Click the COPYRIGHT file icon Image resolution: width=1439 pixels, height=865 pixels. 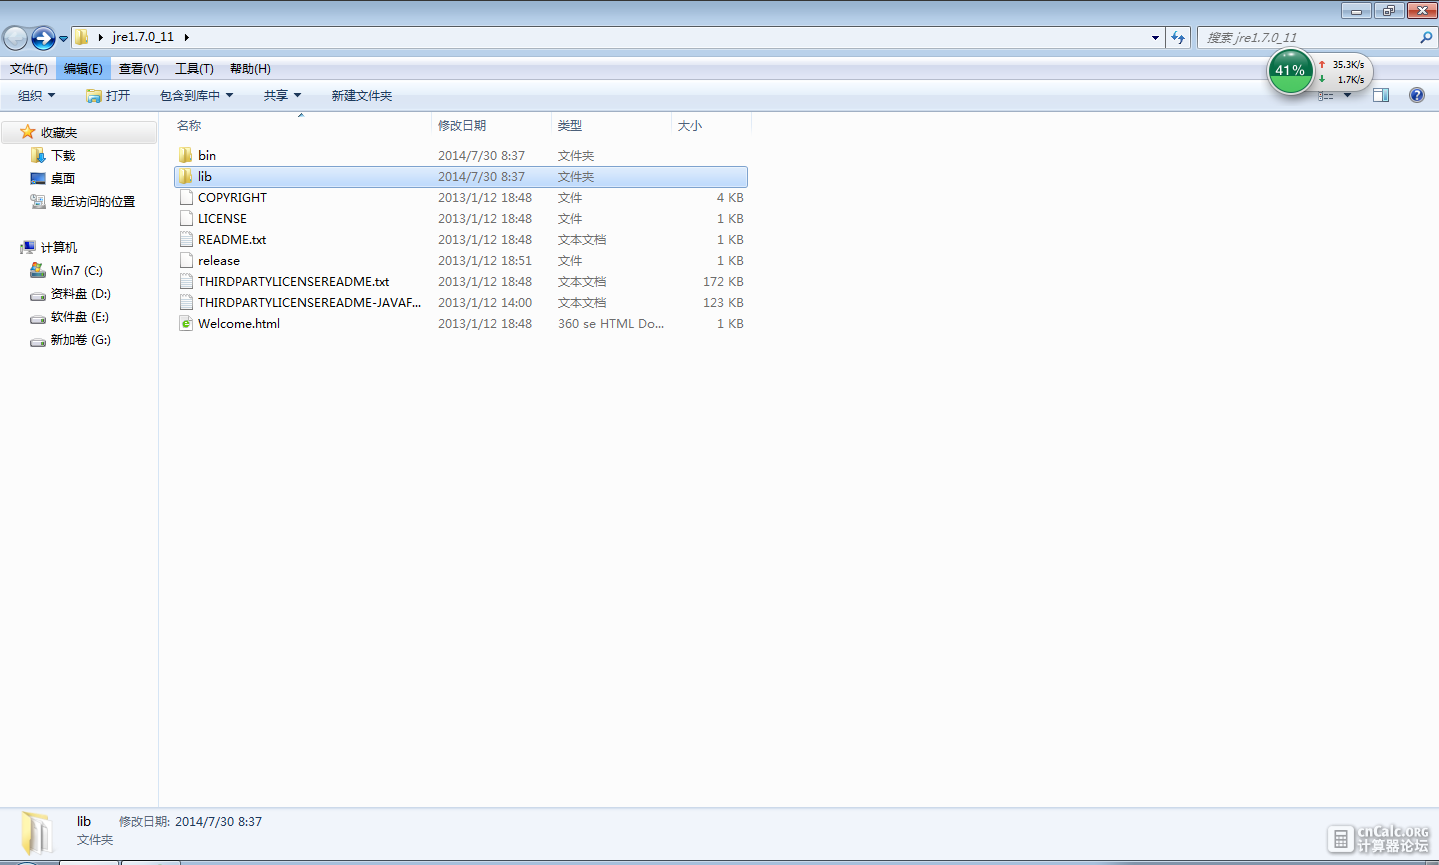point(186,198)
